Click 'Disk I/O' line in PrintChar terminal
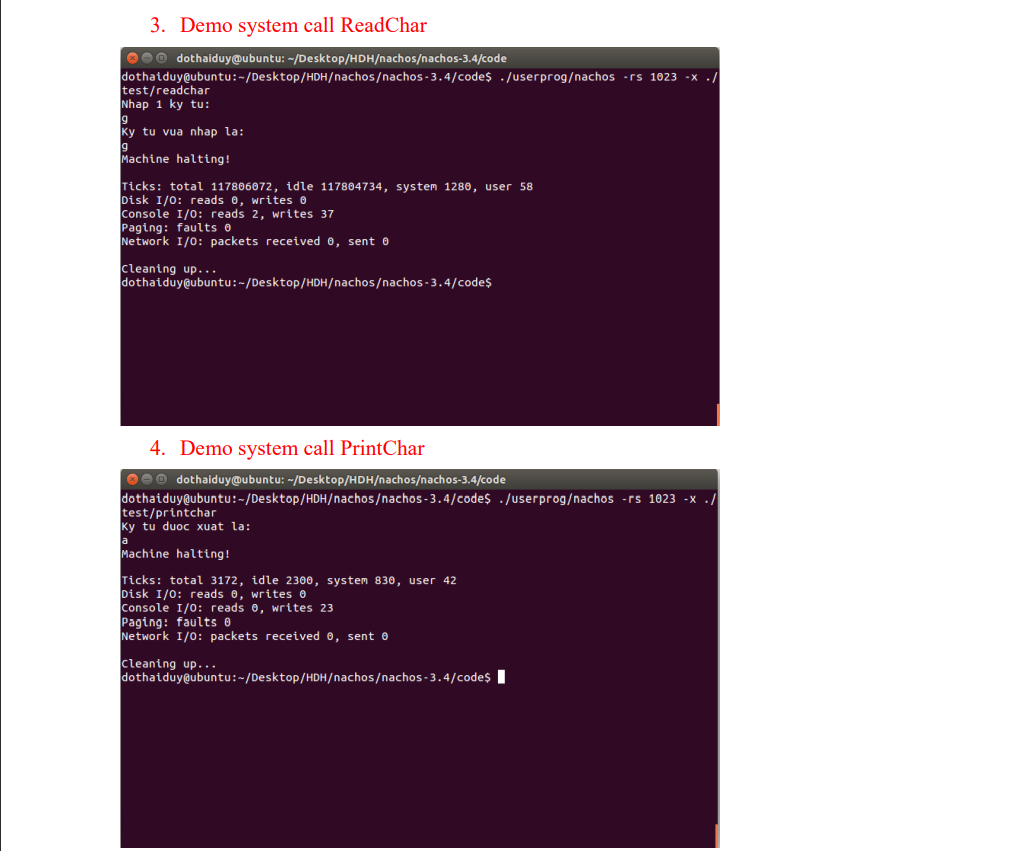 213,594
